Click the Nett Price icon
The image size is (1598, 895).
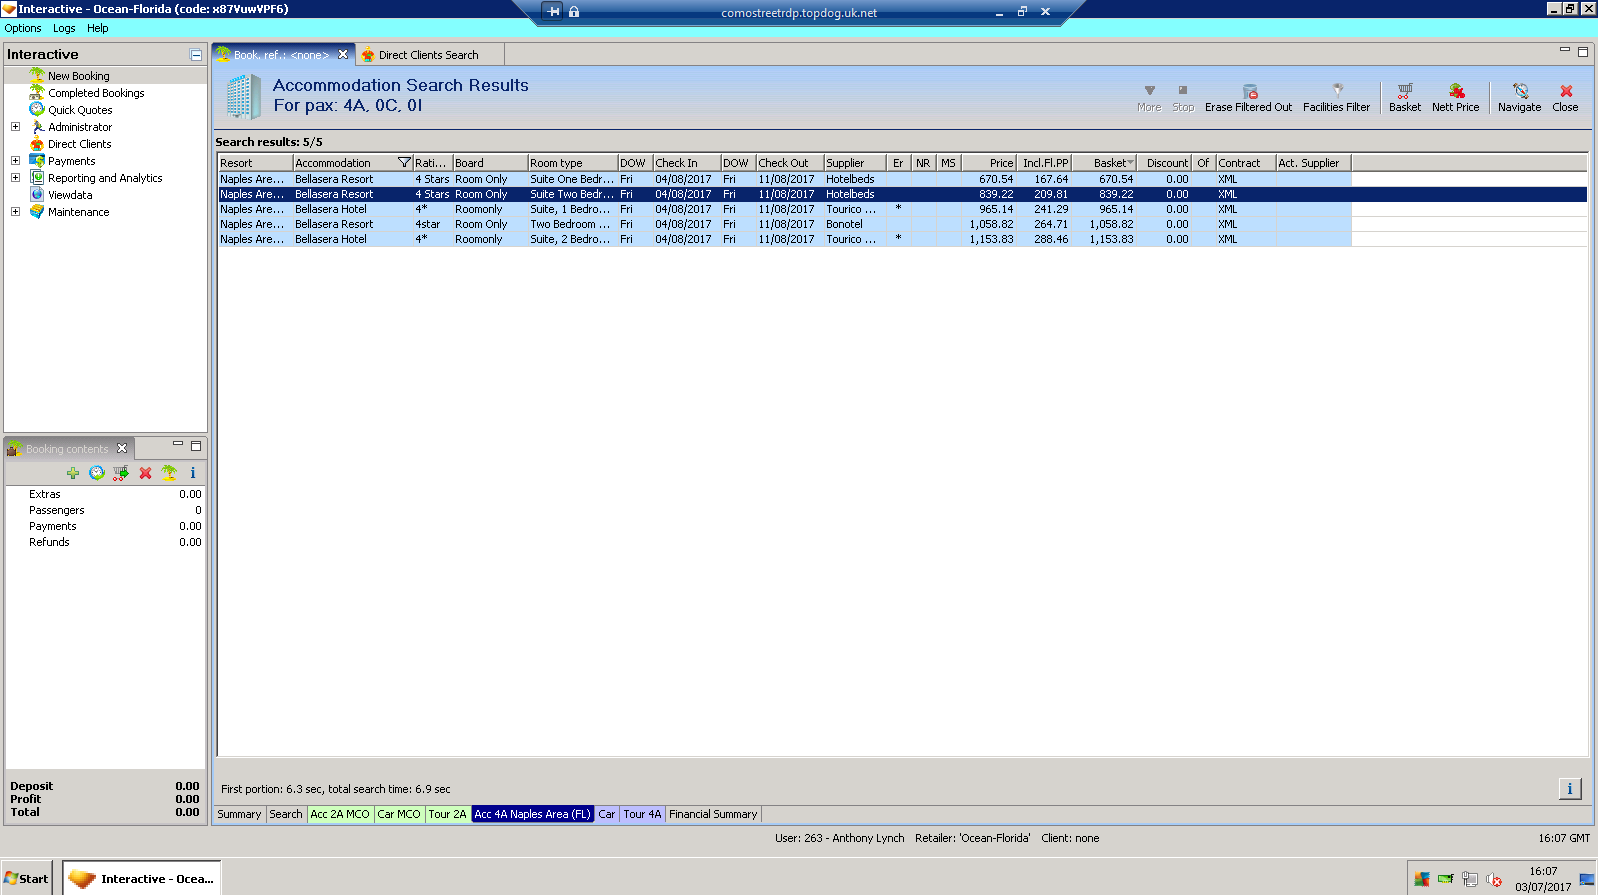1456,90
